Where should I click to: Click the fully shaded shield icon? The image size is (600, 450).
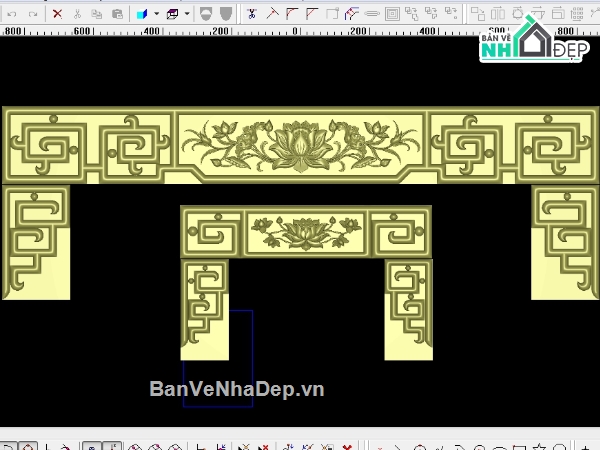(x=226, y=14)
